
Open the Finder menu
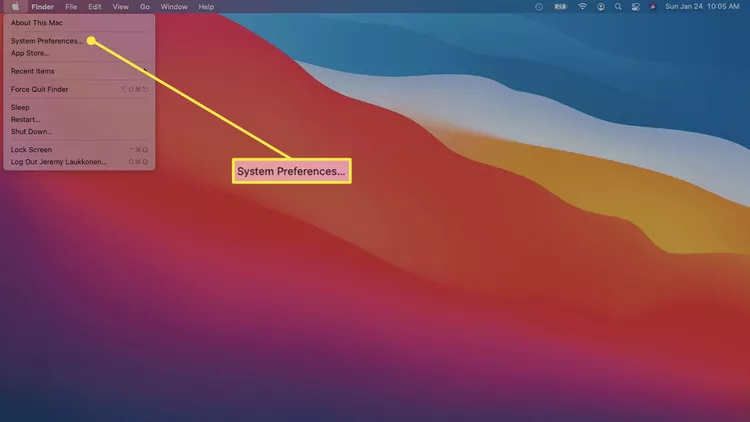43,7
